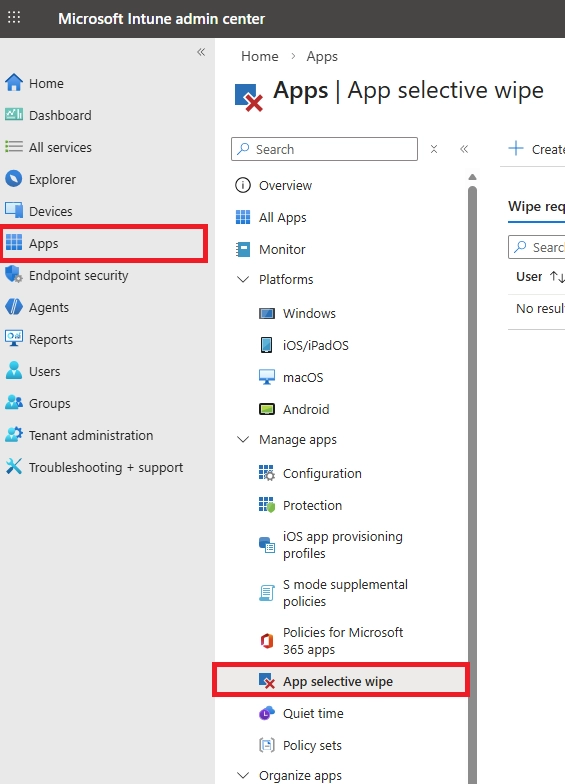
Task: Click Microsoft Intune admin center title
Action: pyautogui.click(x=162, y=18)
